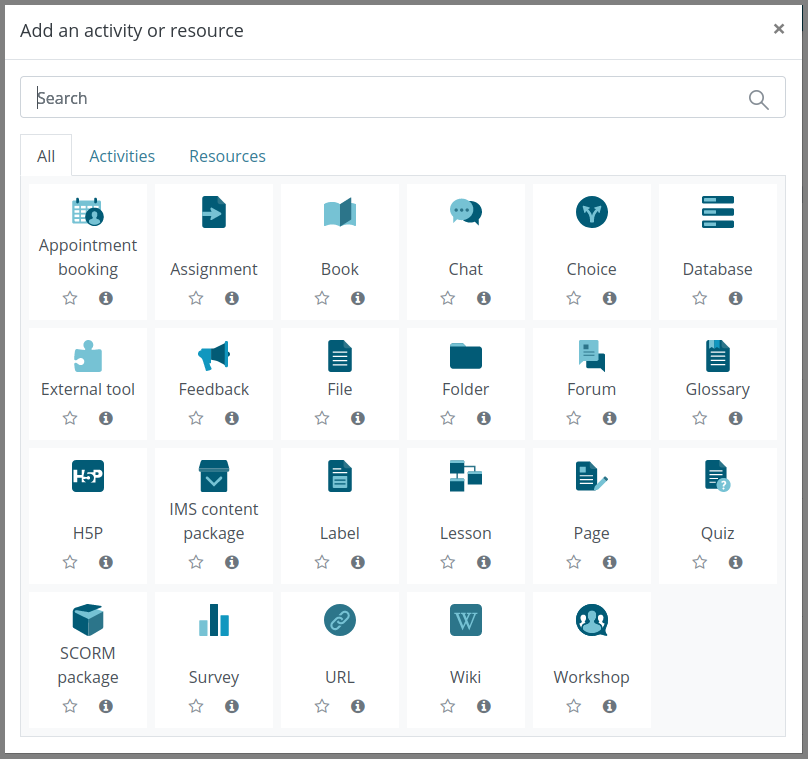Show Survey activity info
The width and height of the screenshot is (808, 759).
pos(232,706)
